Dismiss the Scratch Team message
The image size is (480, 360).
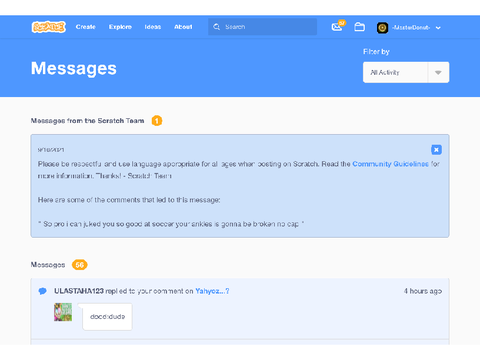point(436,150)
